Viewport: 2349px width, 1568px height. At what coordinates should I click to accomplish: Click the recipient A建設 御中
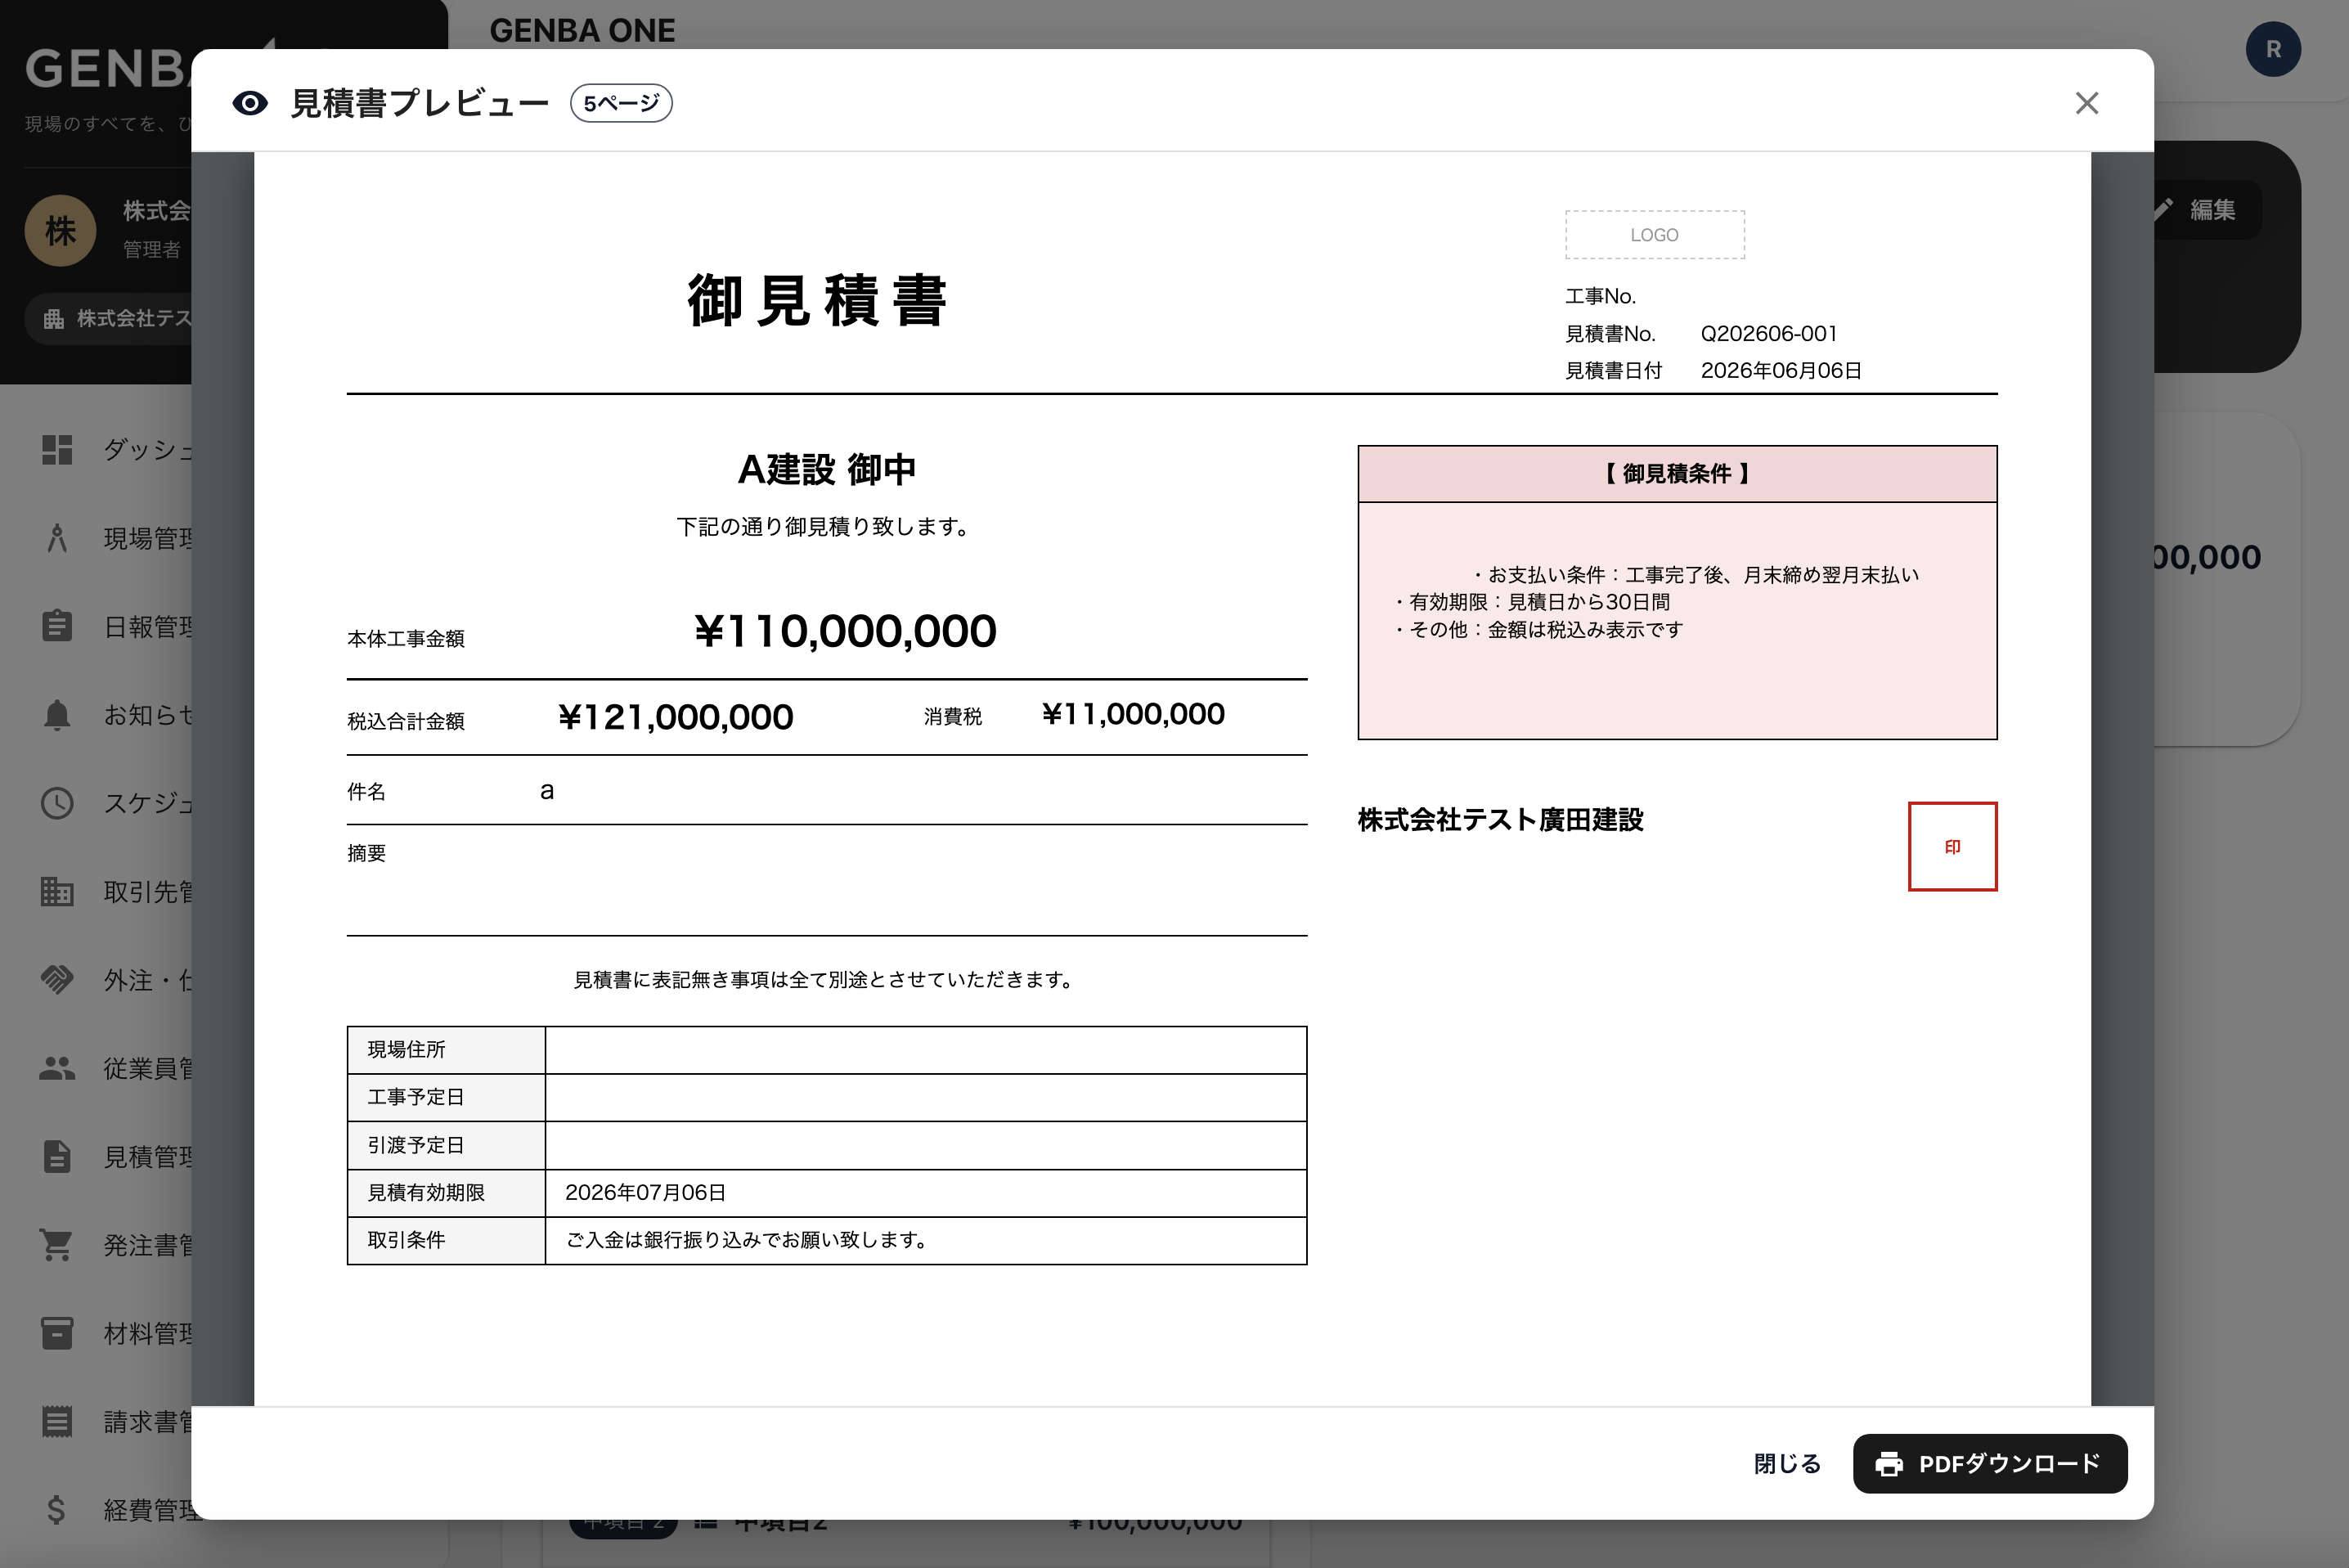tap(826, 469)
